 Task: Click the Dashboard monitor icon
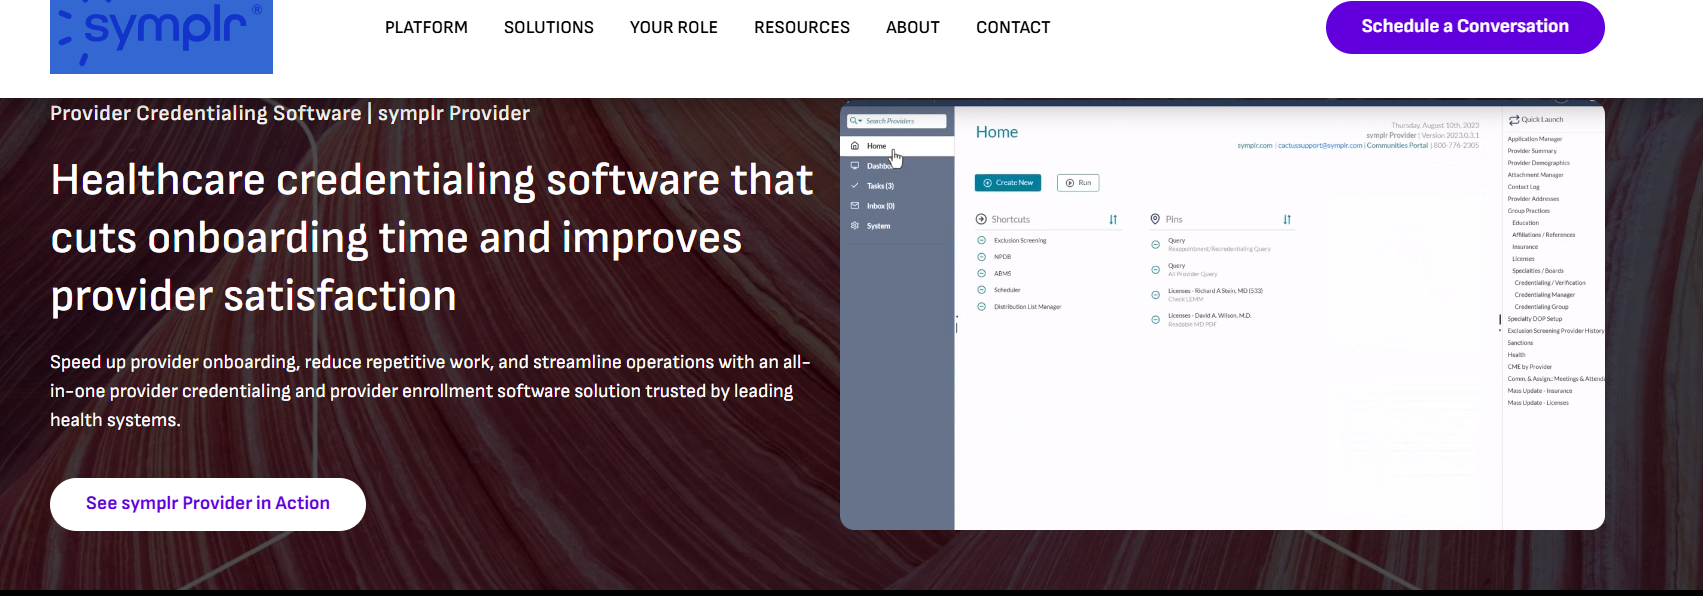coord(854,166)
